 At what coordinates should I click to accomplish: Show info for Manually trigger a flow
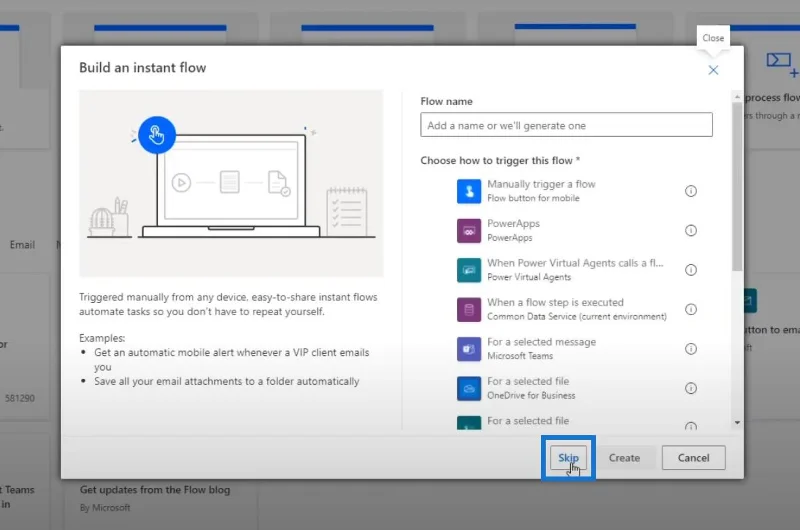[x=690, y=191]
